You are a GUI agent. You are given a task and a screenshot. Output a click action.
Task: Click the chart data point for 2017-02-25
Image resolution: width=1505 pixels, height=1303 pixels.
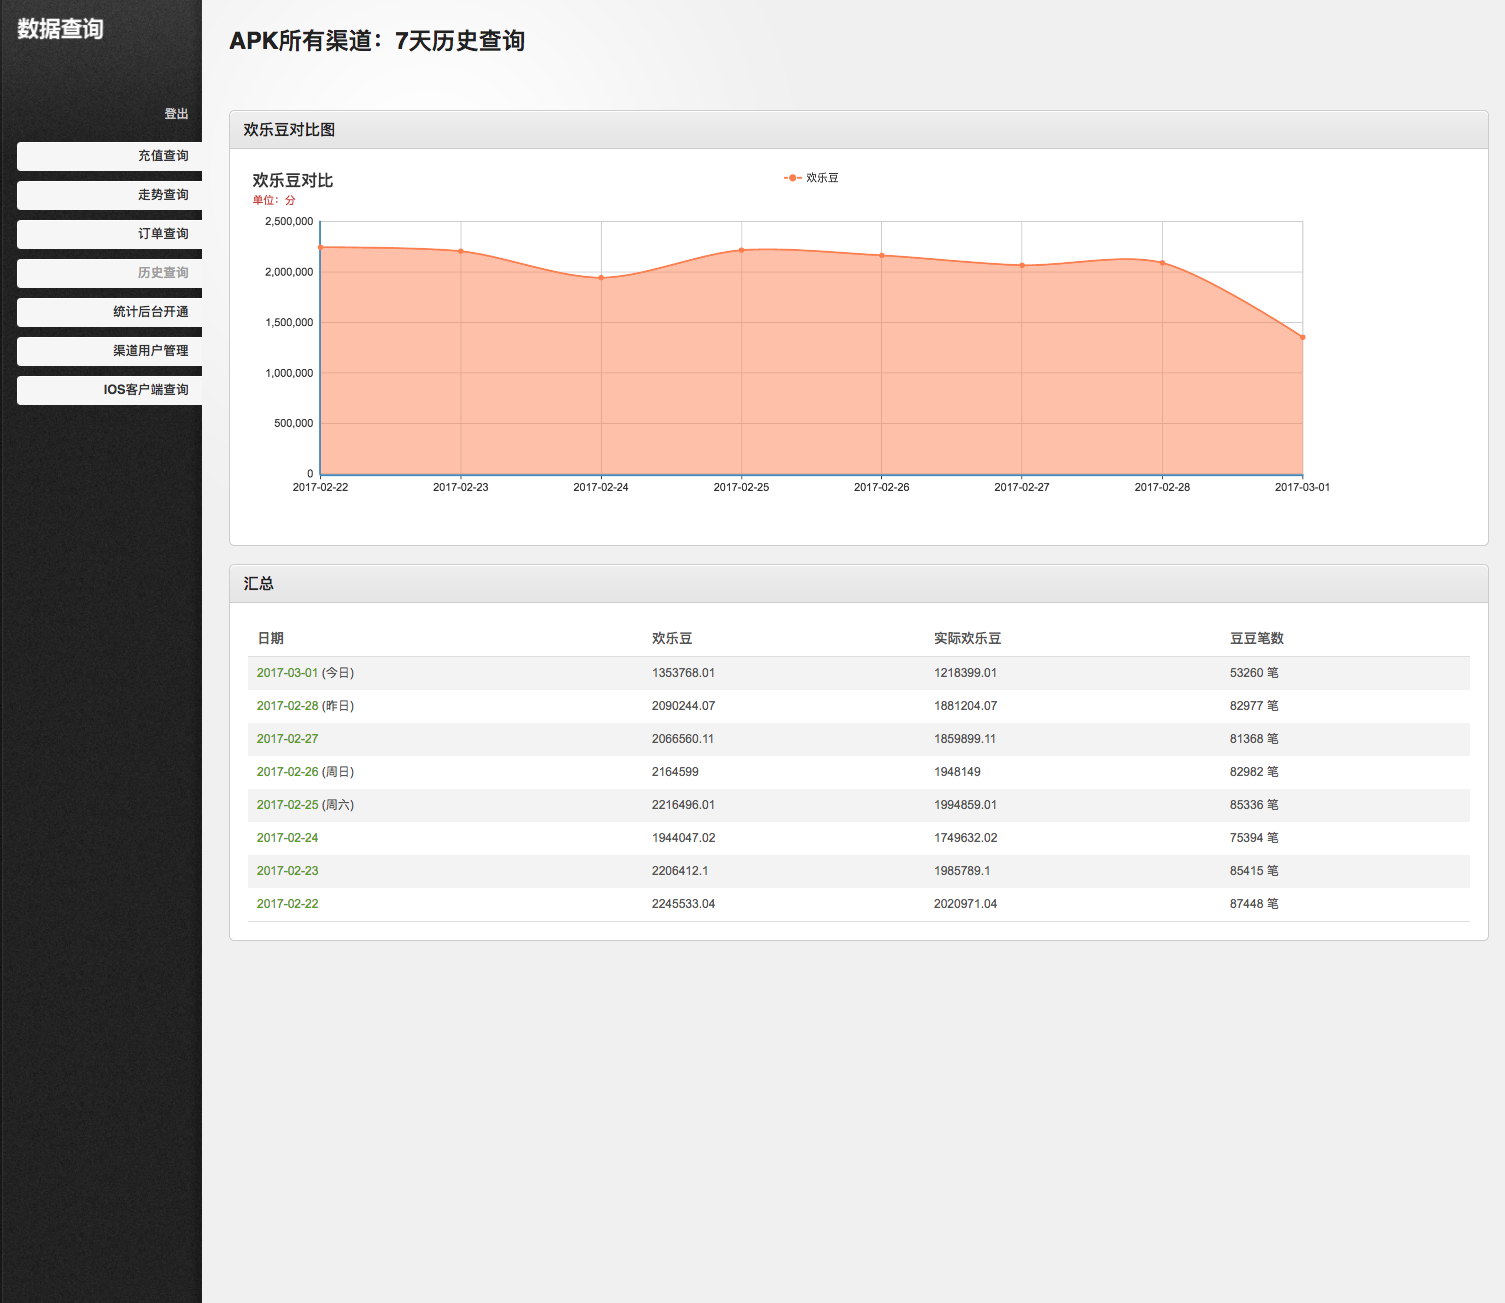741,250
